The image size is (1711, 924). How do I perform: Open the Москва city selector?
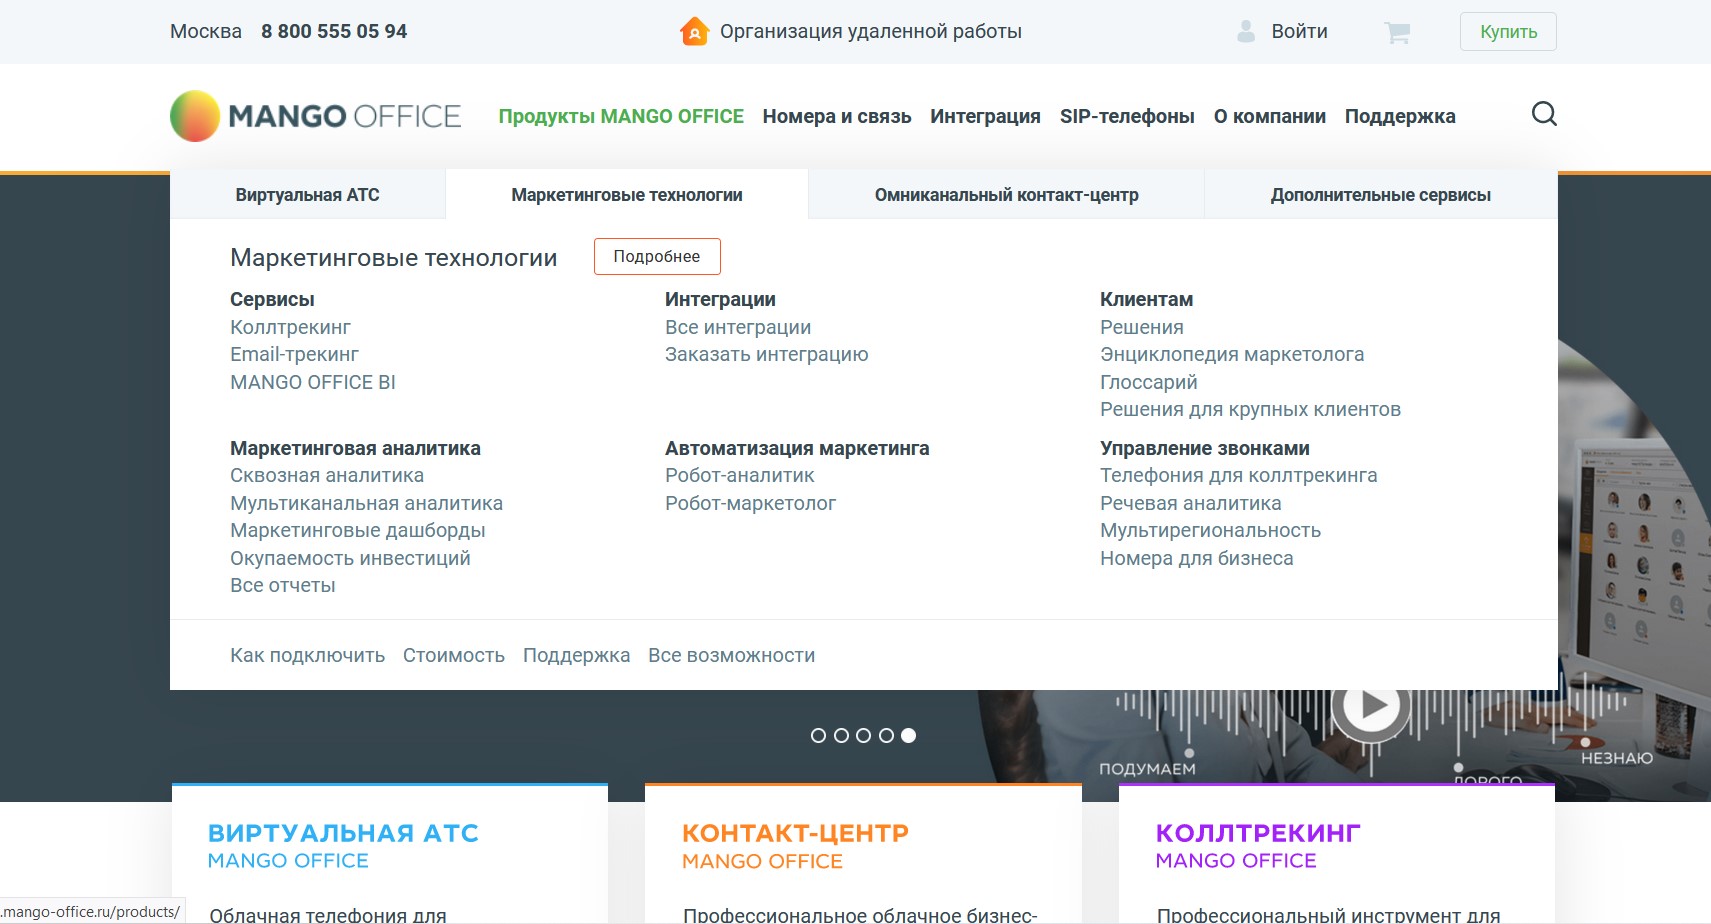point(206,32)
